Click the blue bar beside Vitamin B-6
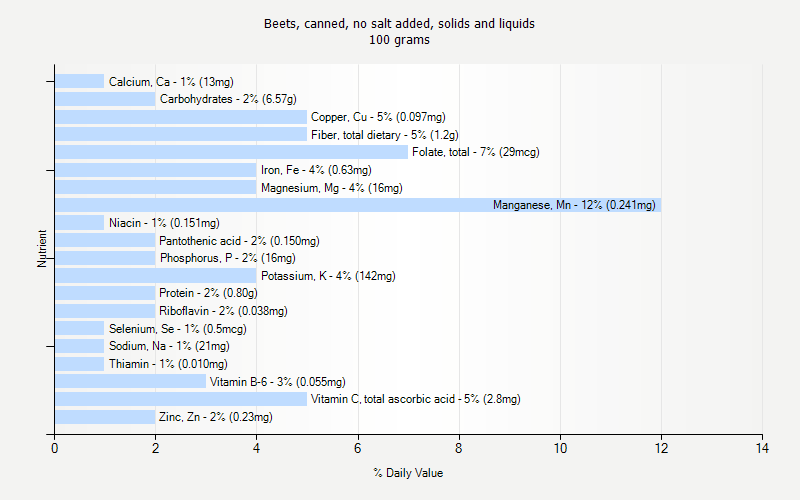The height and width of the screenshot is (500, 800). click(131, 381)
